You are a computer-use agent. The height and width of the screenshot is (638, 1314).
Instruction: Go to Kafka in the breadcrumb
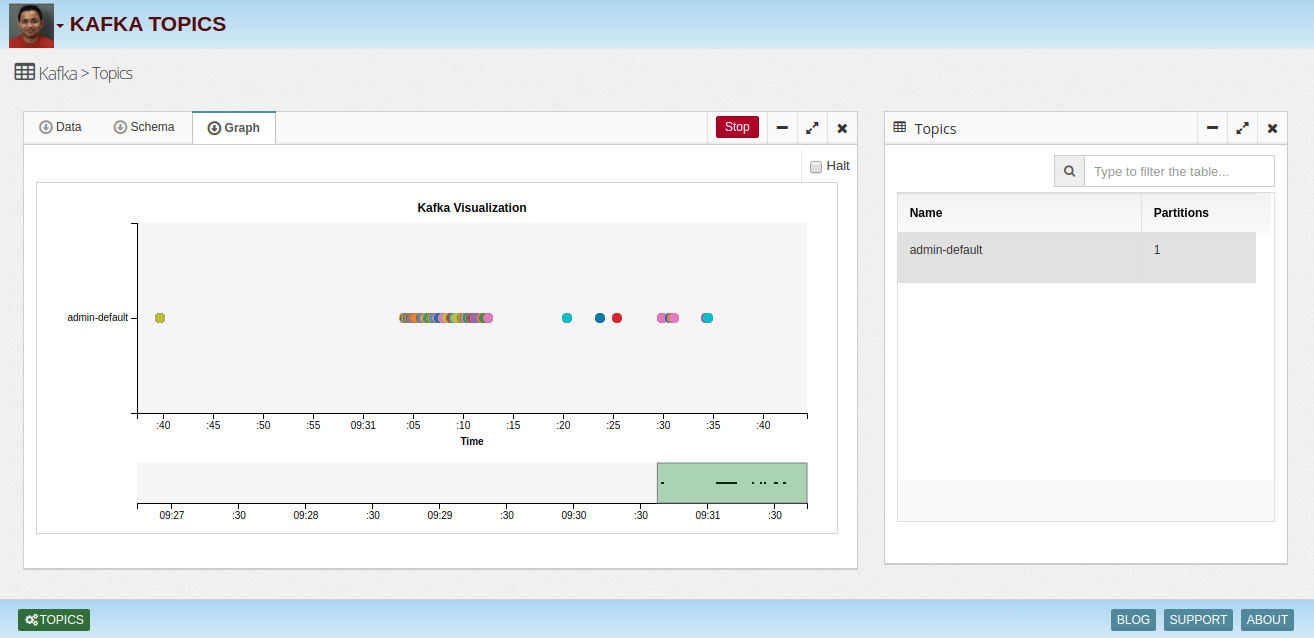(x=58, y=73)
